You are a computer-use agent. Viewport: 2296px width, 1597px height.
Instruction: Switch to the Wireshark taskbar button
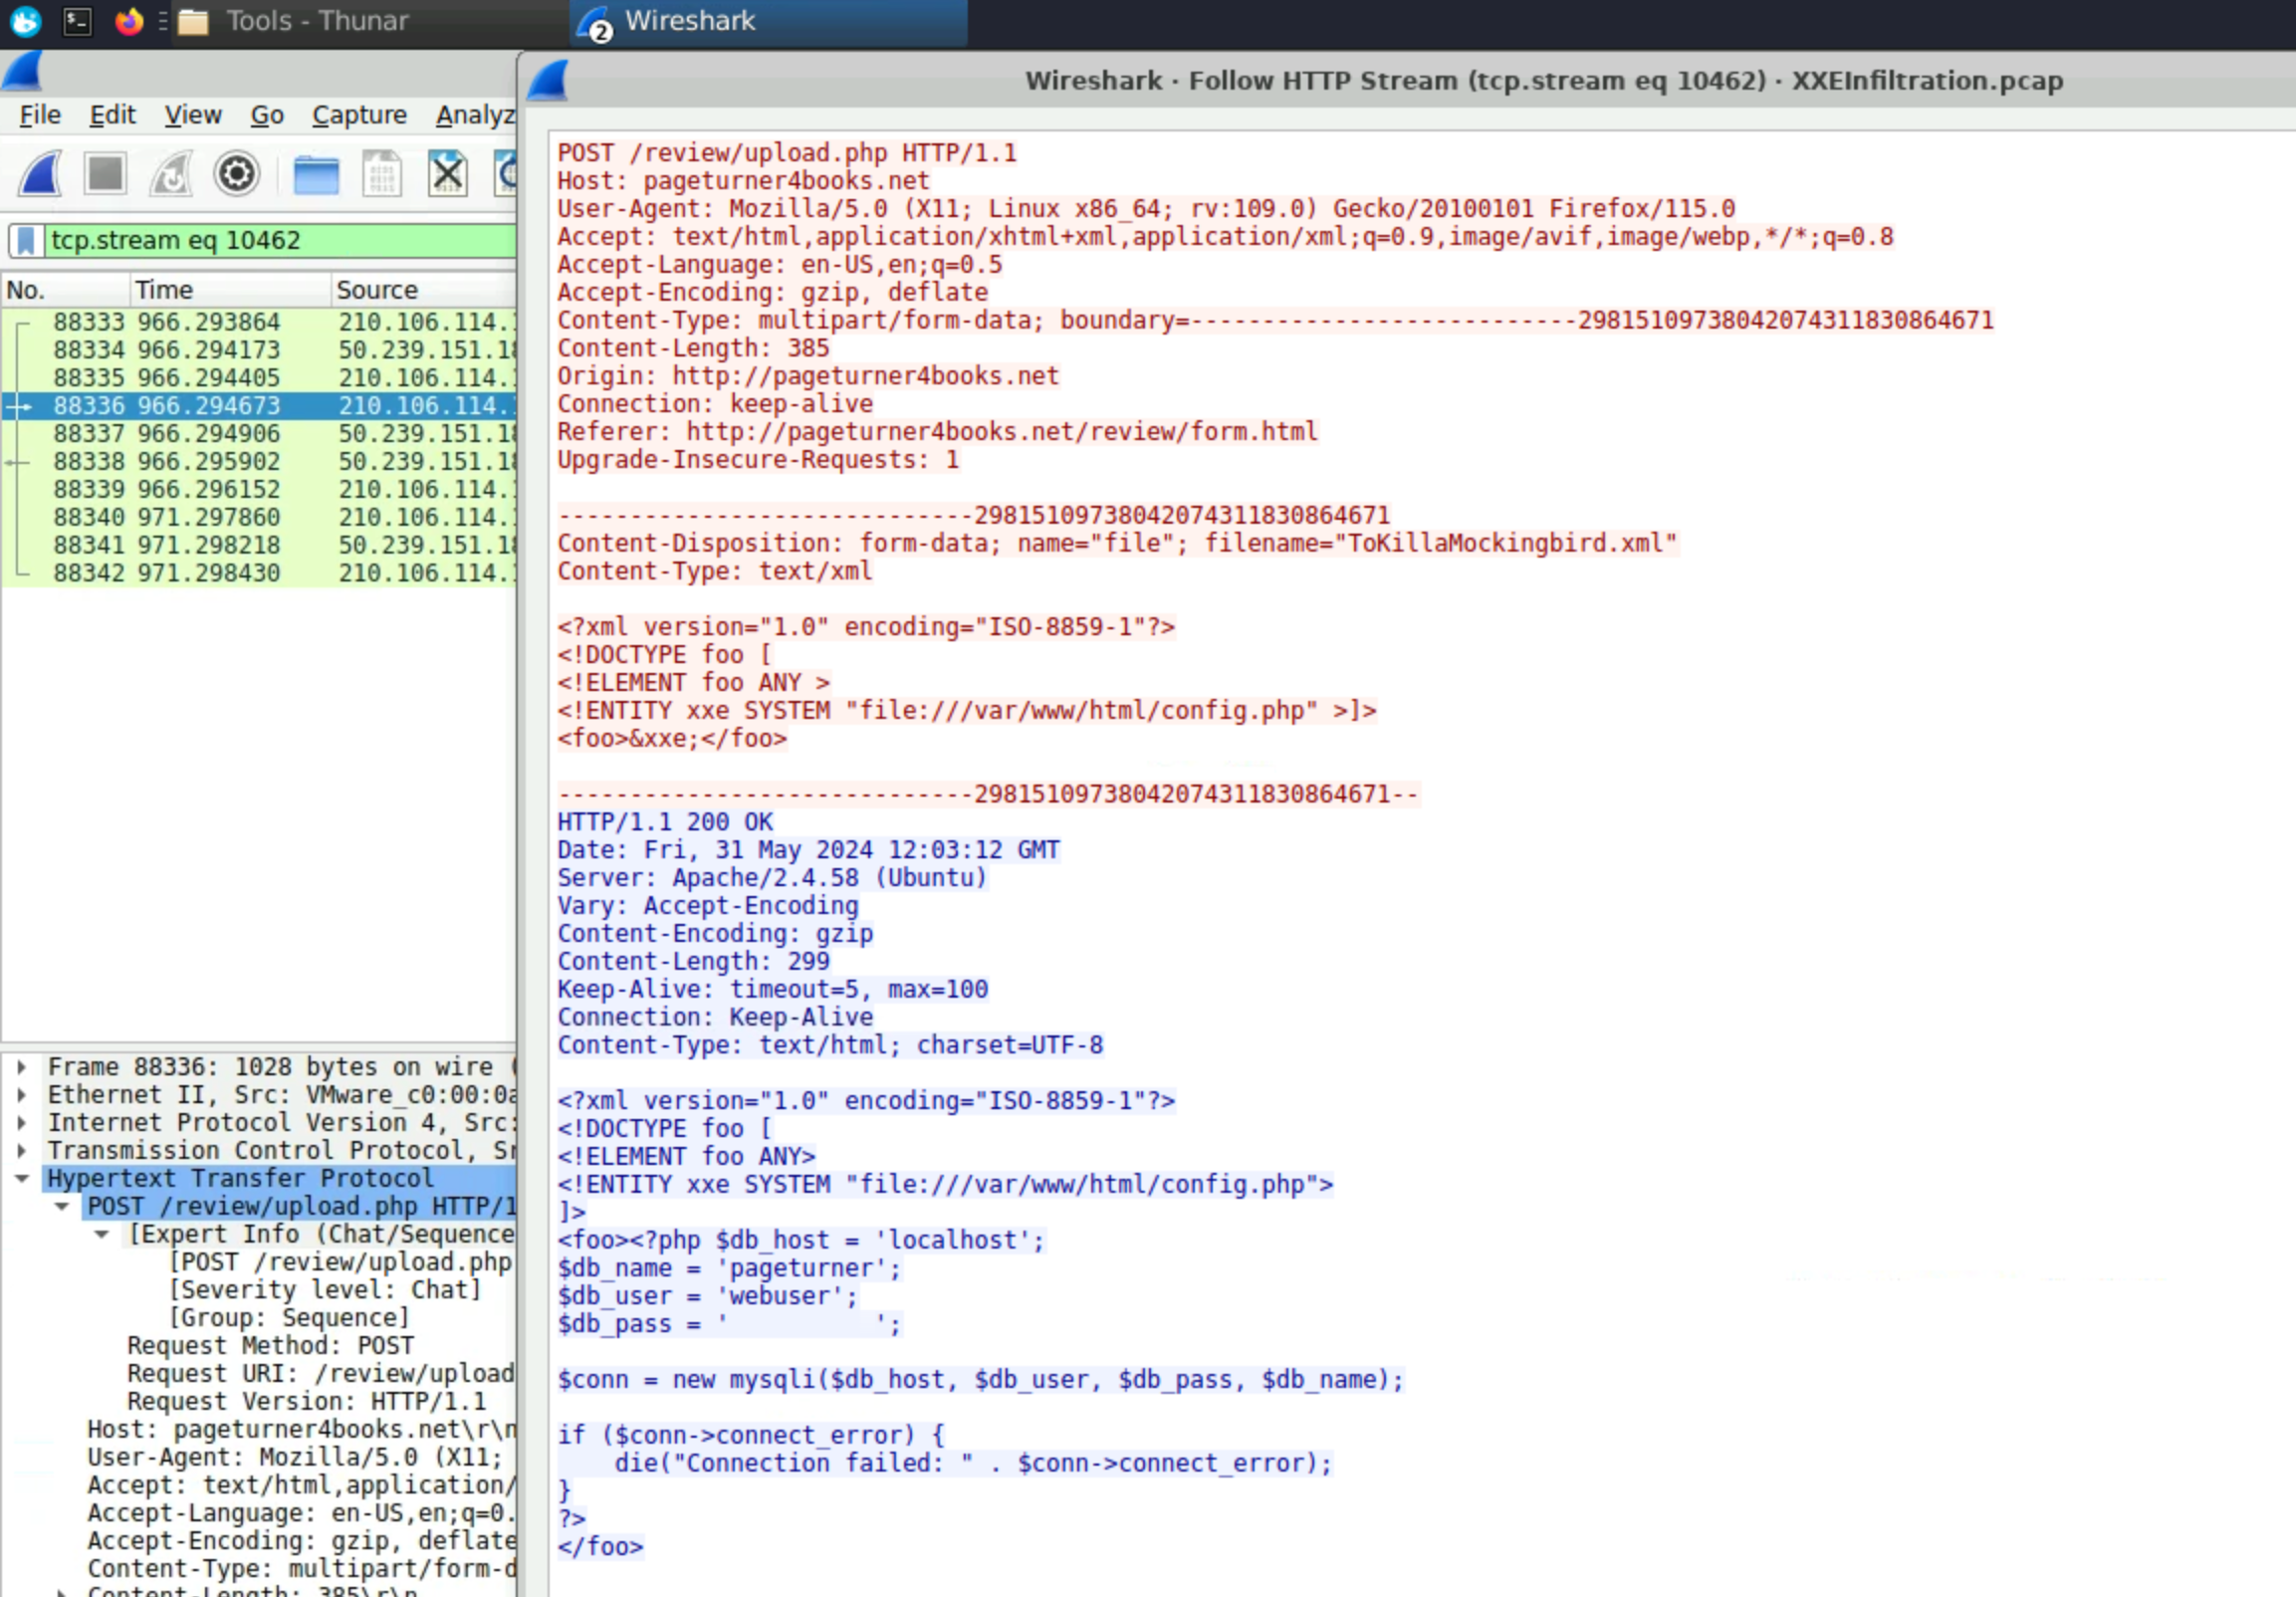tap(768, 22)
